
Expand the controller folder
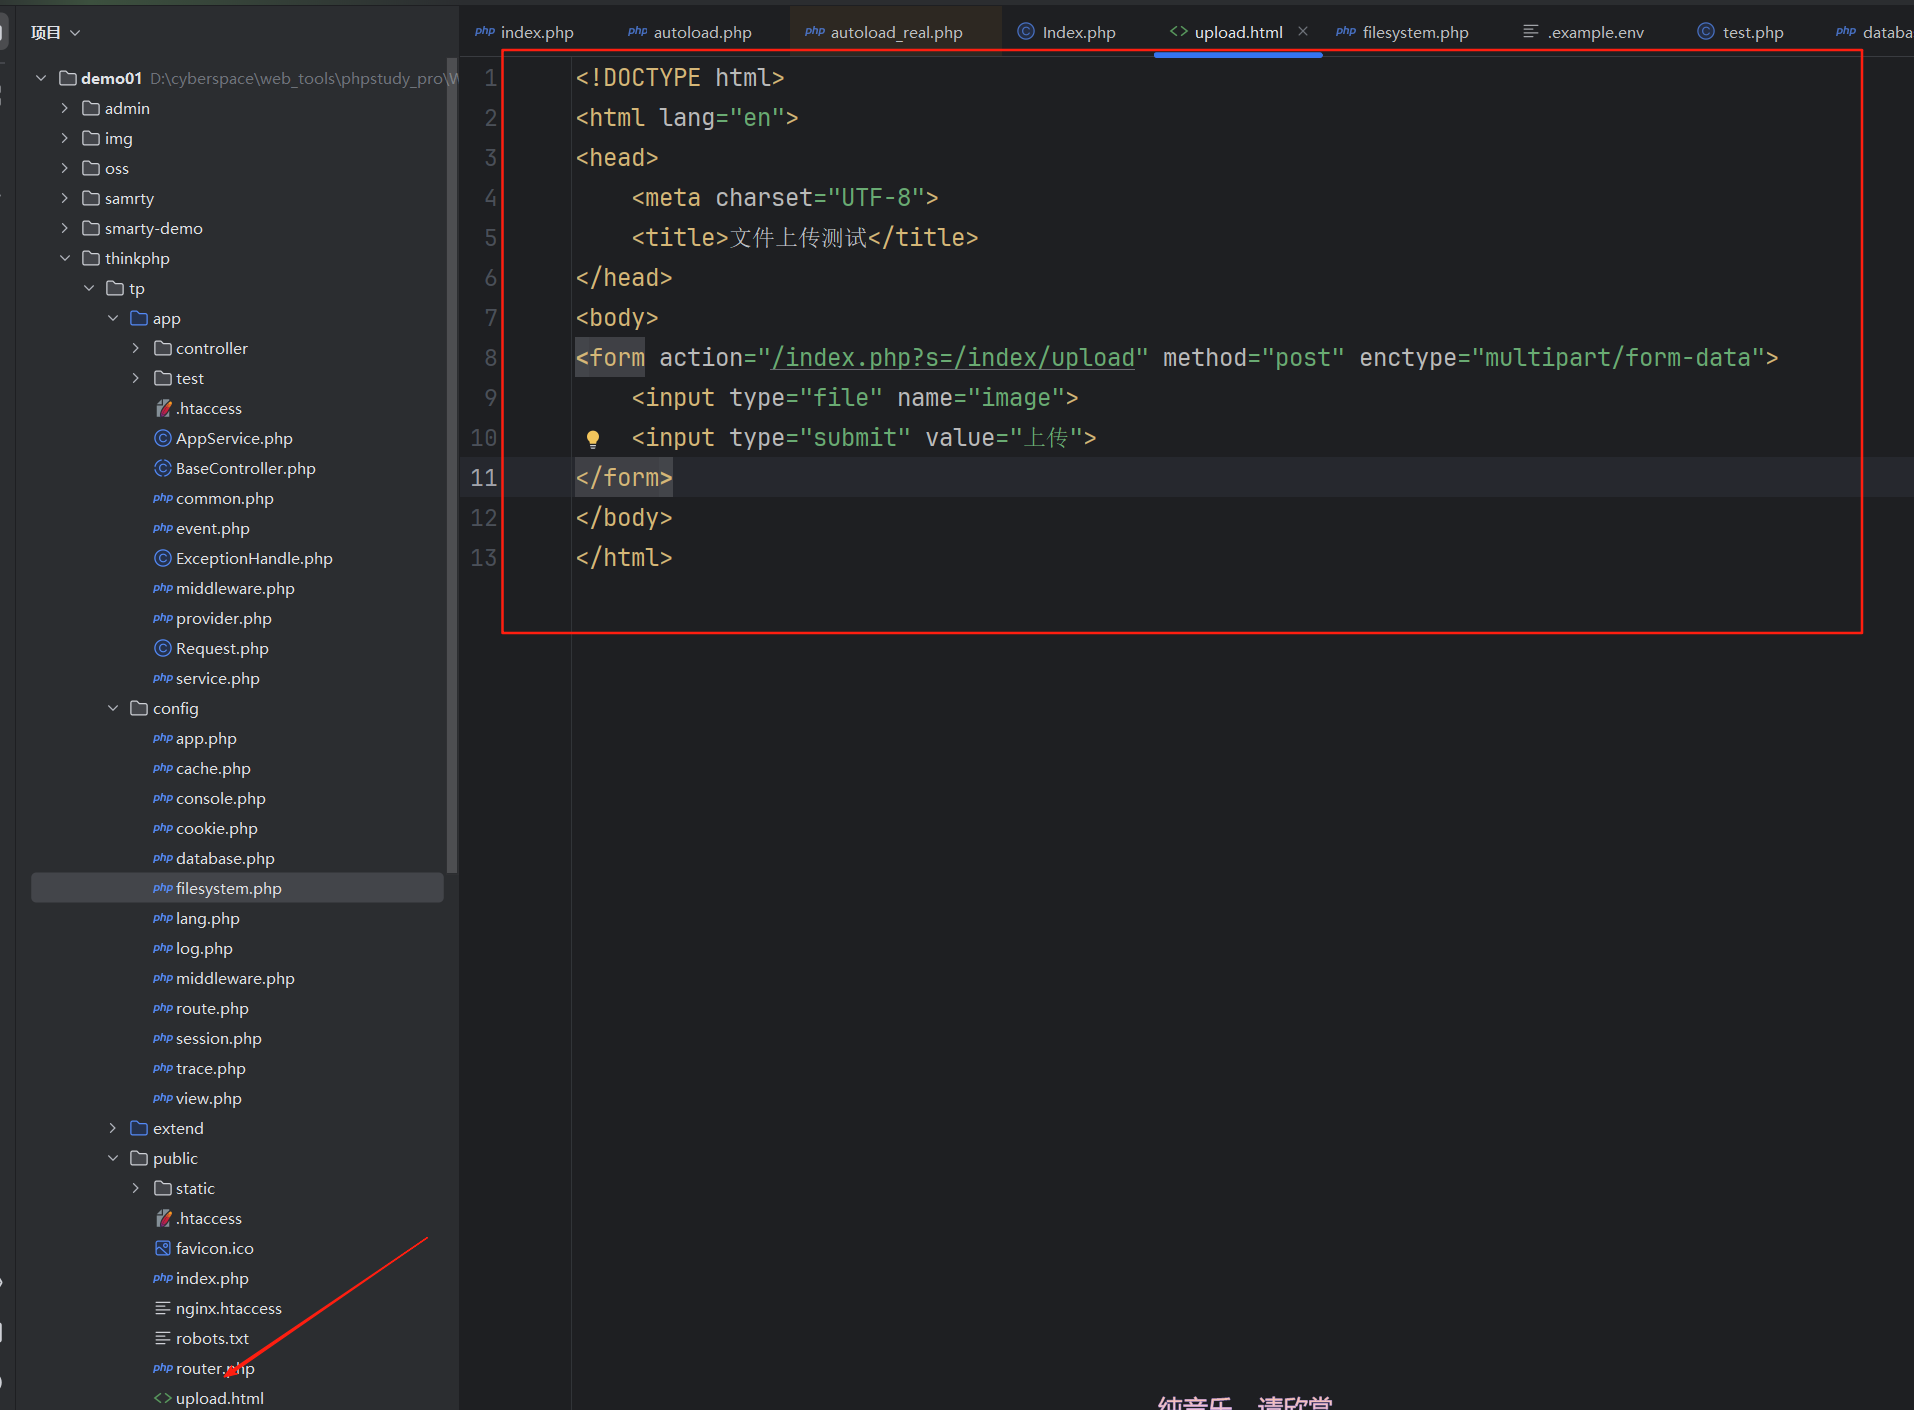point(137,348)
